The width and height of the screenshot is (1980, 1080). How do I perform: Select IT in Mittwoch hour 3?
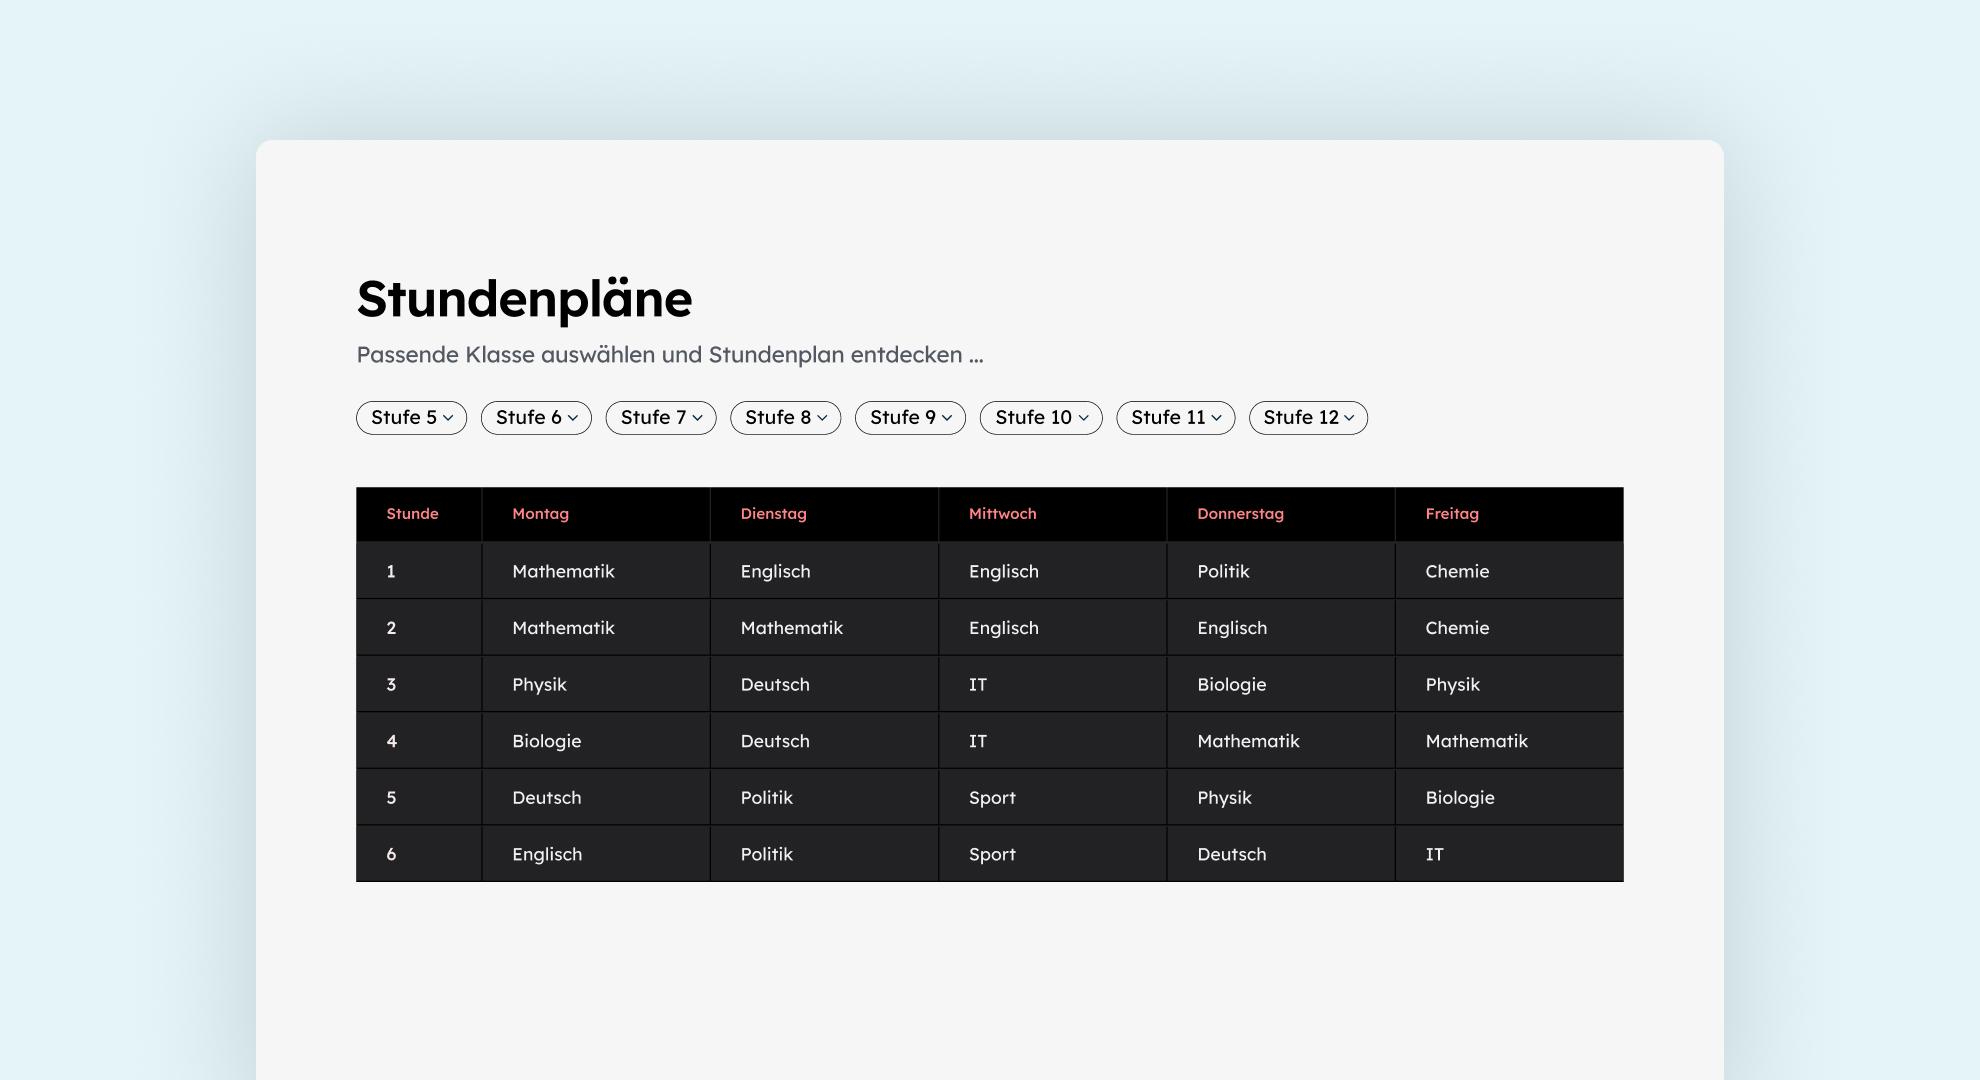[x=1052, y=684]
